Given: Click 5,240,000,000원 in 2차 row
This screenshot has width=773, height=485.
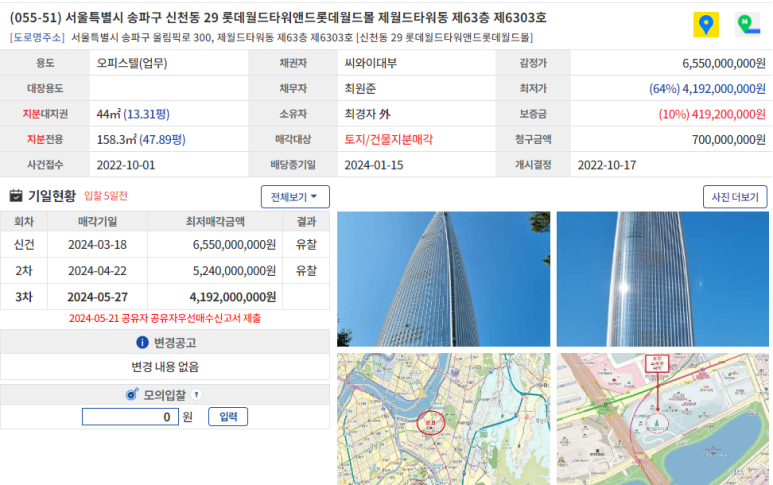Looking at the screenshot, I should pos(234,271).
